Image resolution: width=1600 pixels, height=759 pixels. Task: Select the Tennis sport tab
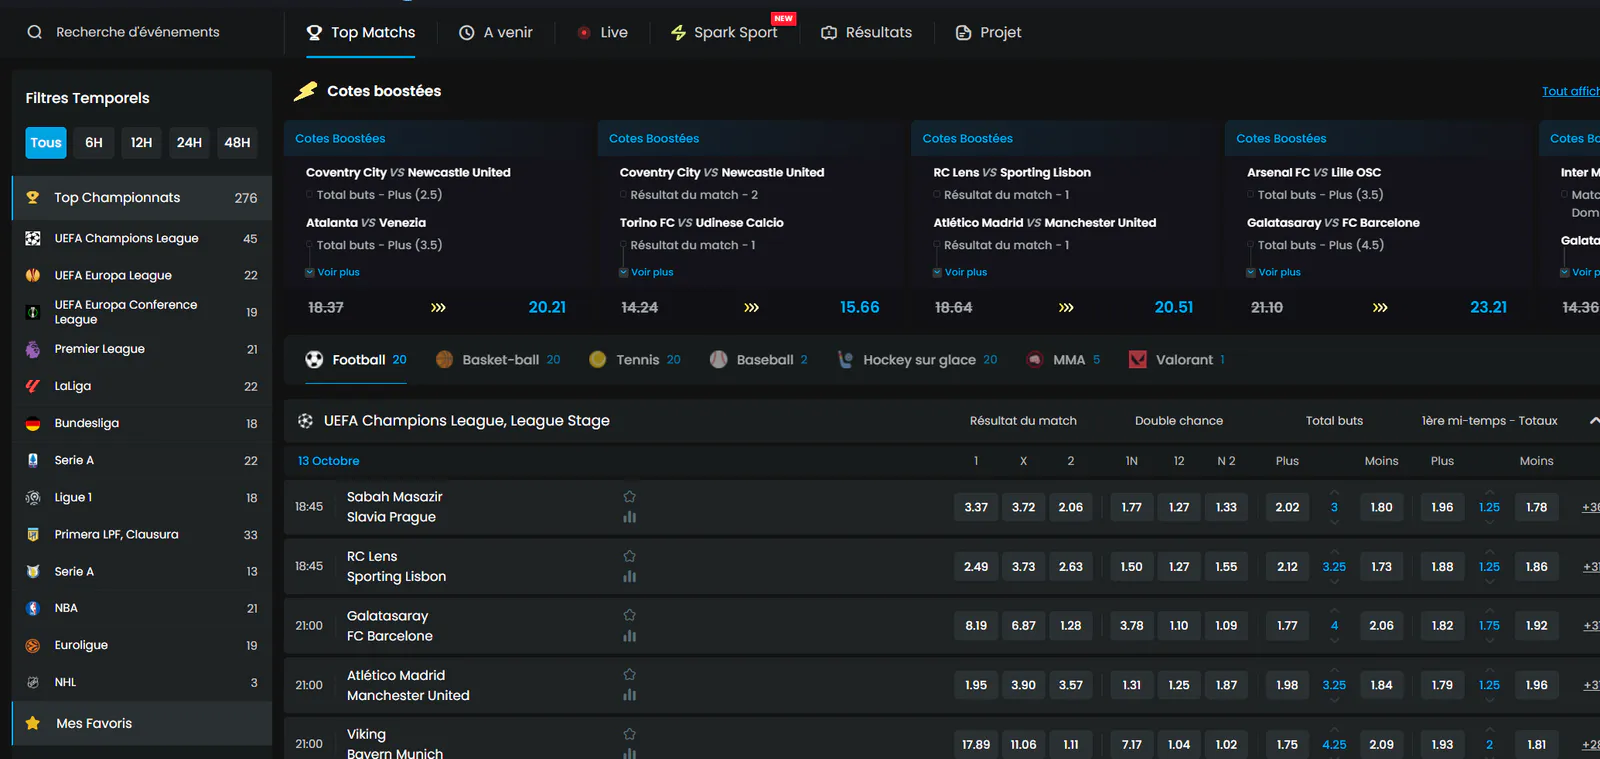click(635, 360)
